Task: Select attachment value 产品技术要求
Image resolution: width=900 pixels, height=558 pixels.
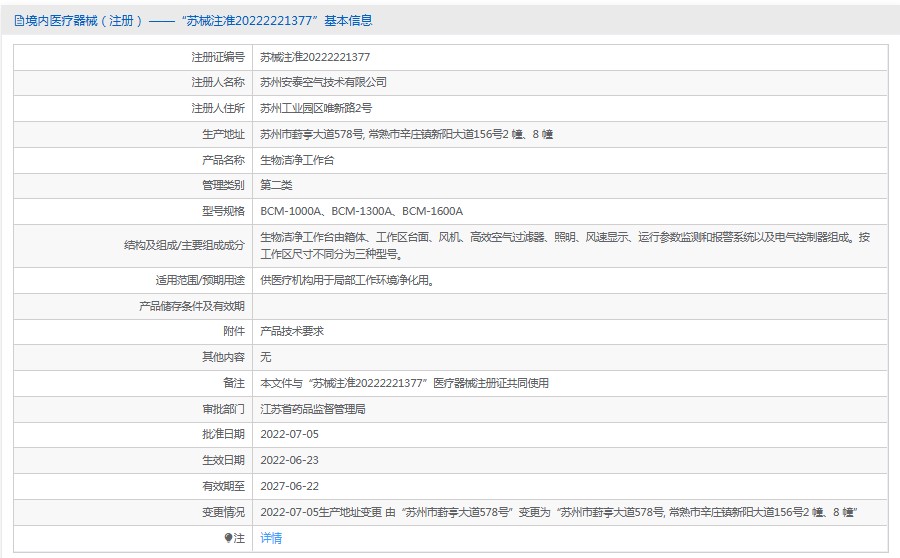Action: click(292, 331)
